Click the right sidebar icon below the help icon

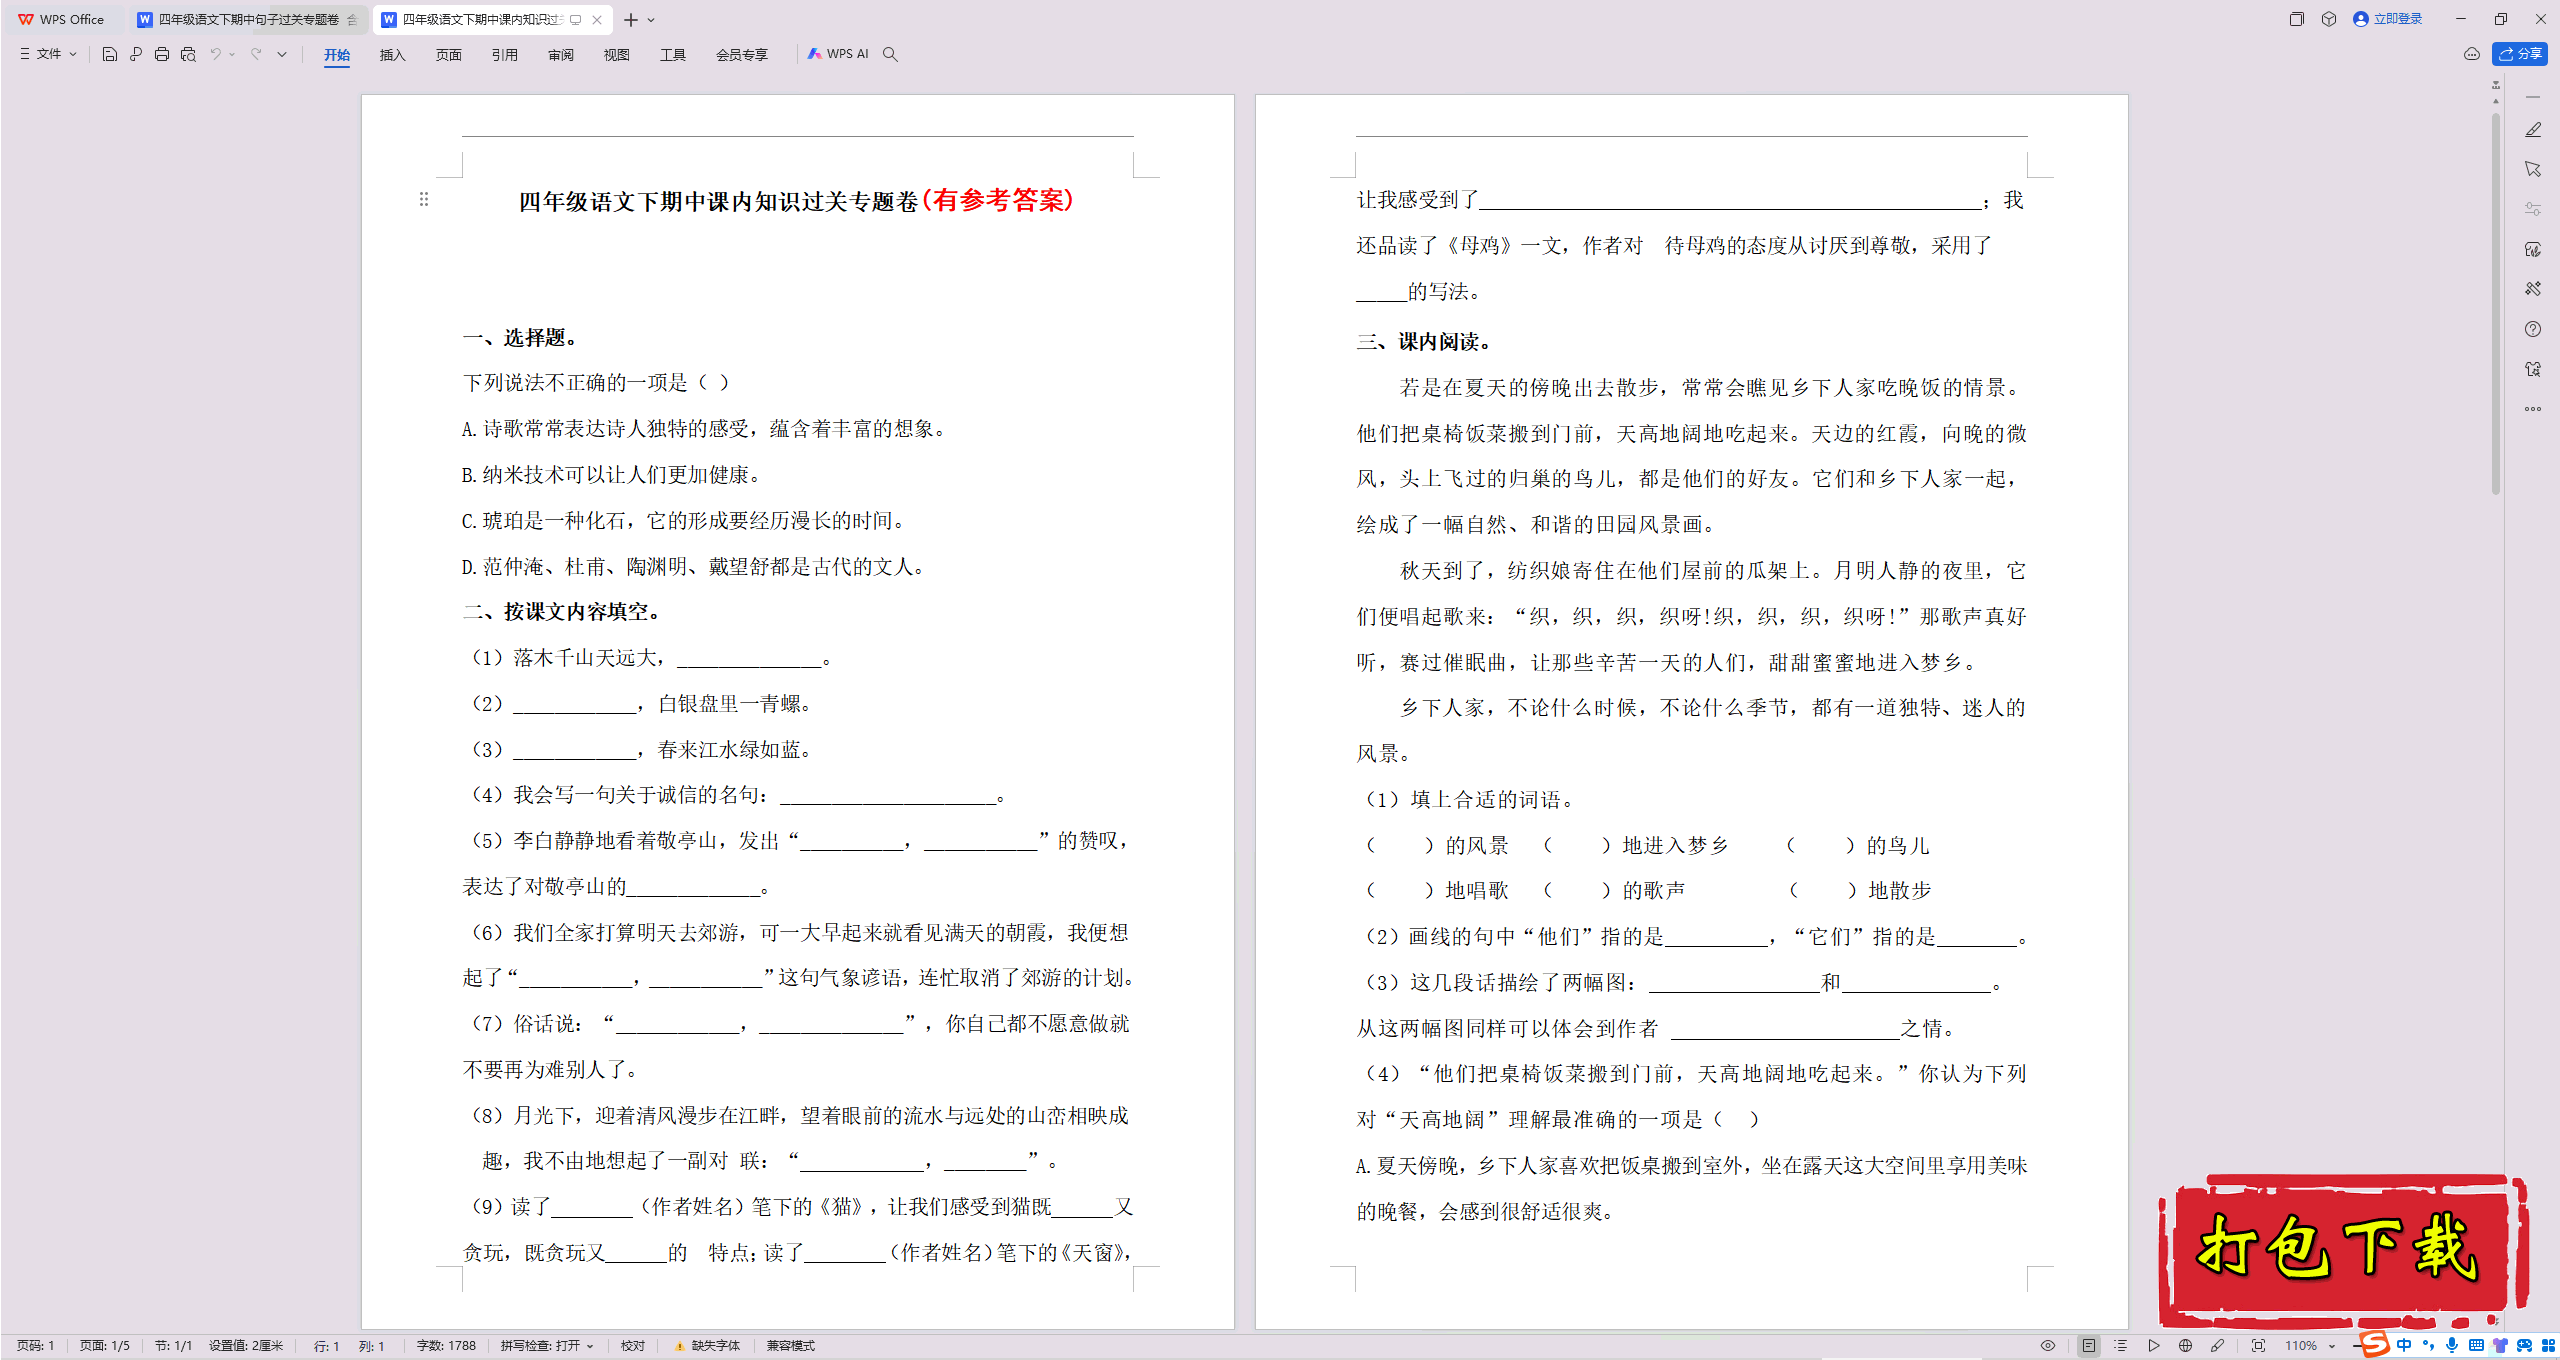tap(2533, 369)
